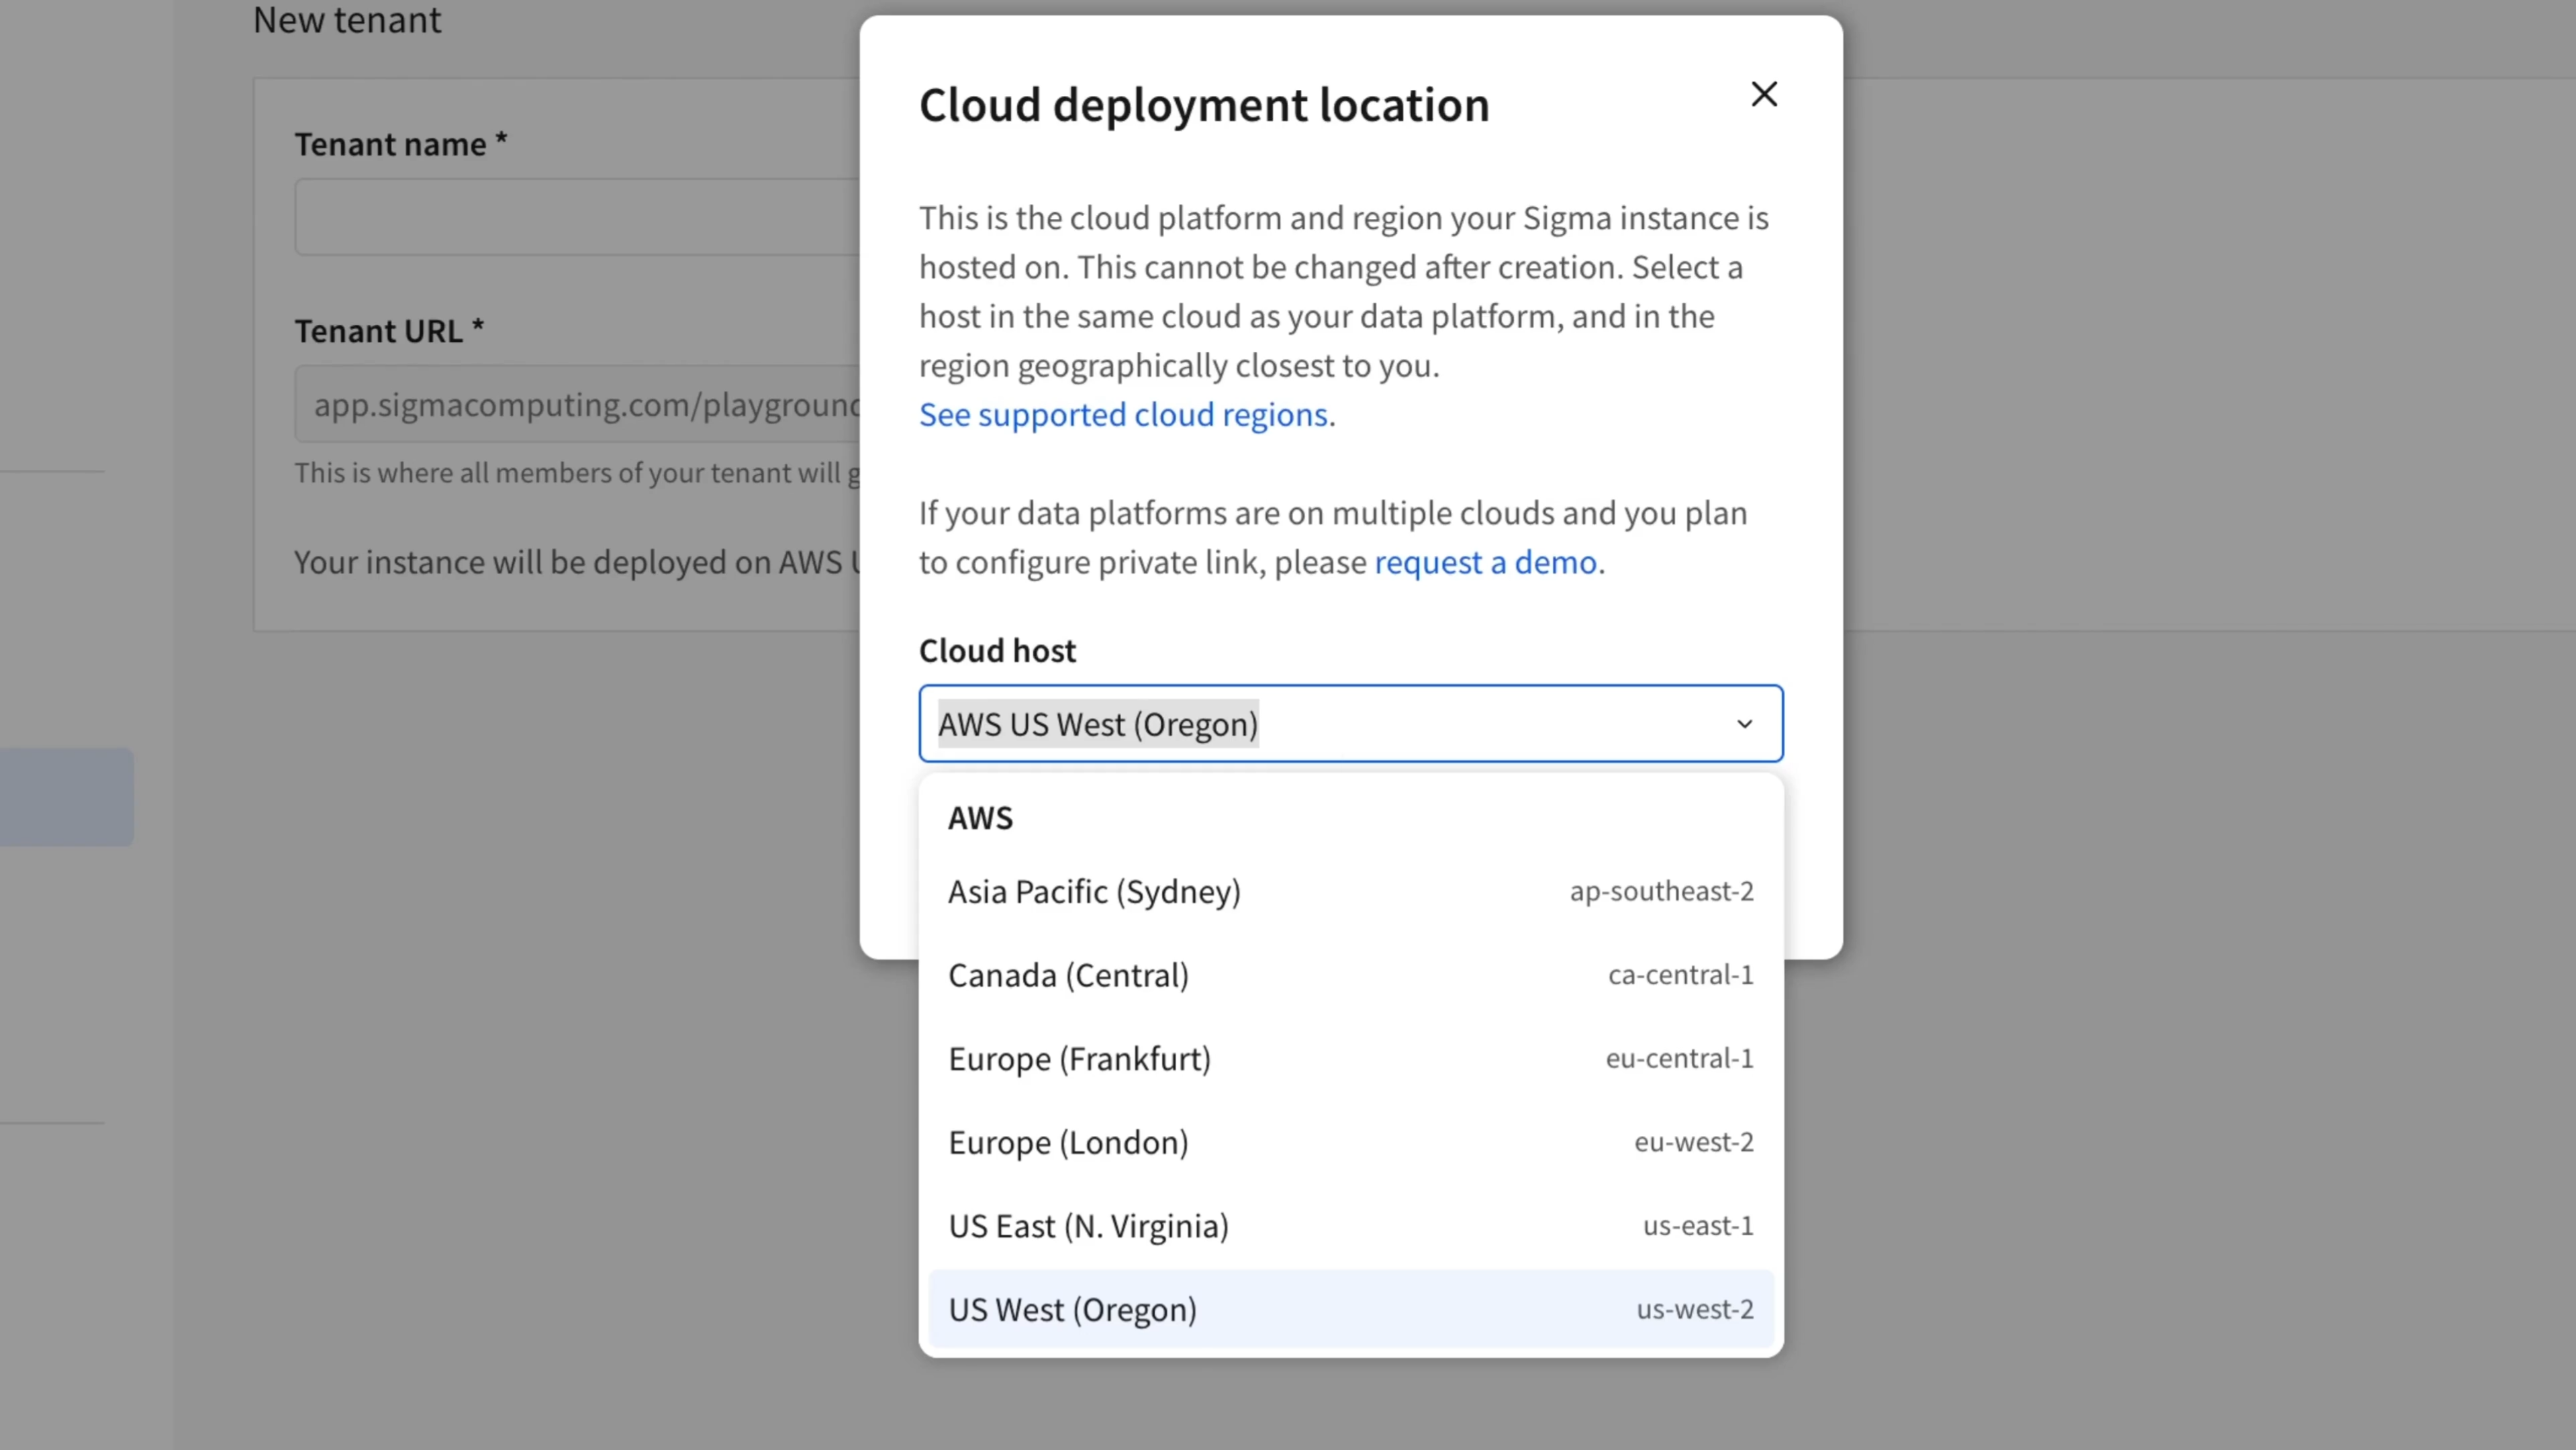Close the Cloud deployment location dialog

(x=1764, y=94)
